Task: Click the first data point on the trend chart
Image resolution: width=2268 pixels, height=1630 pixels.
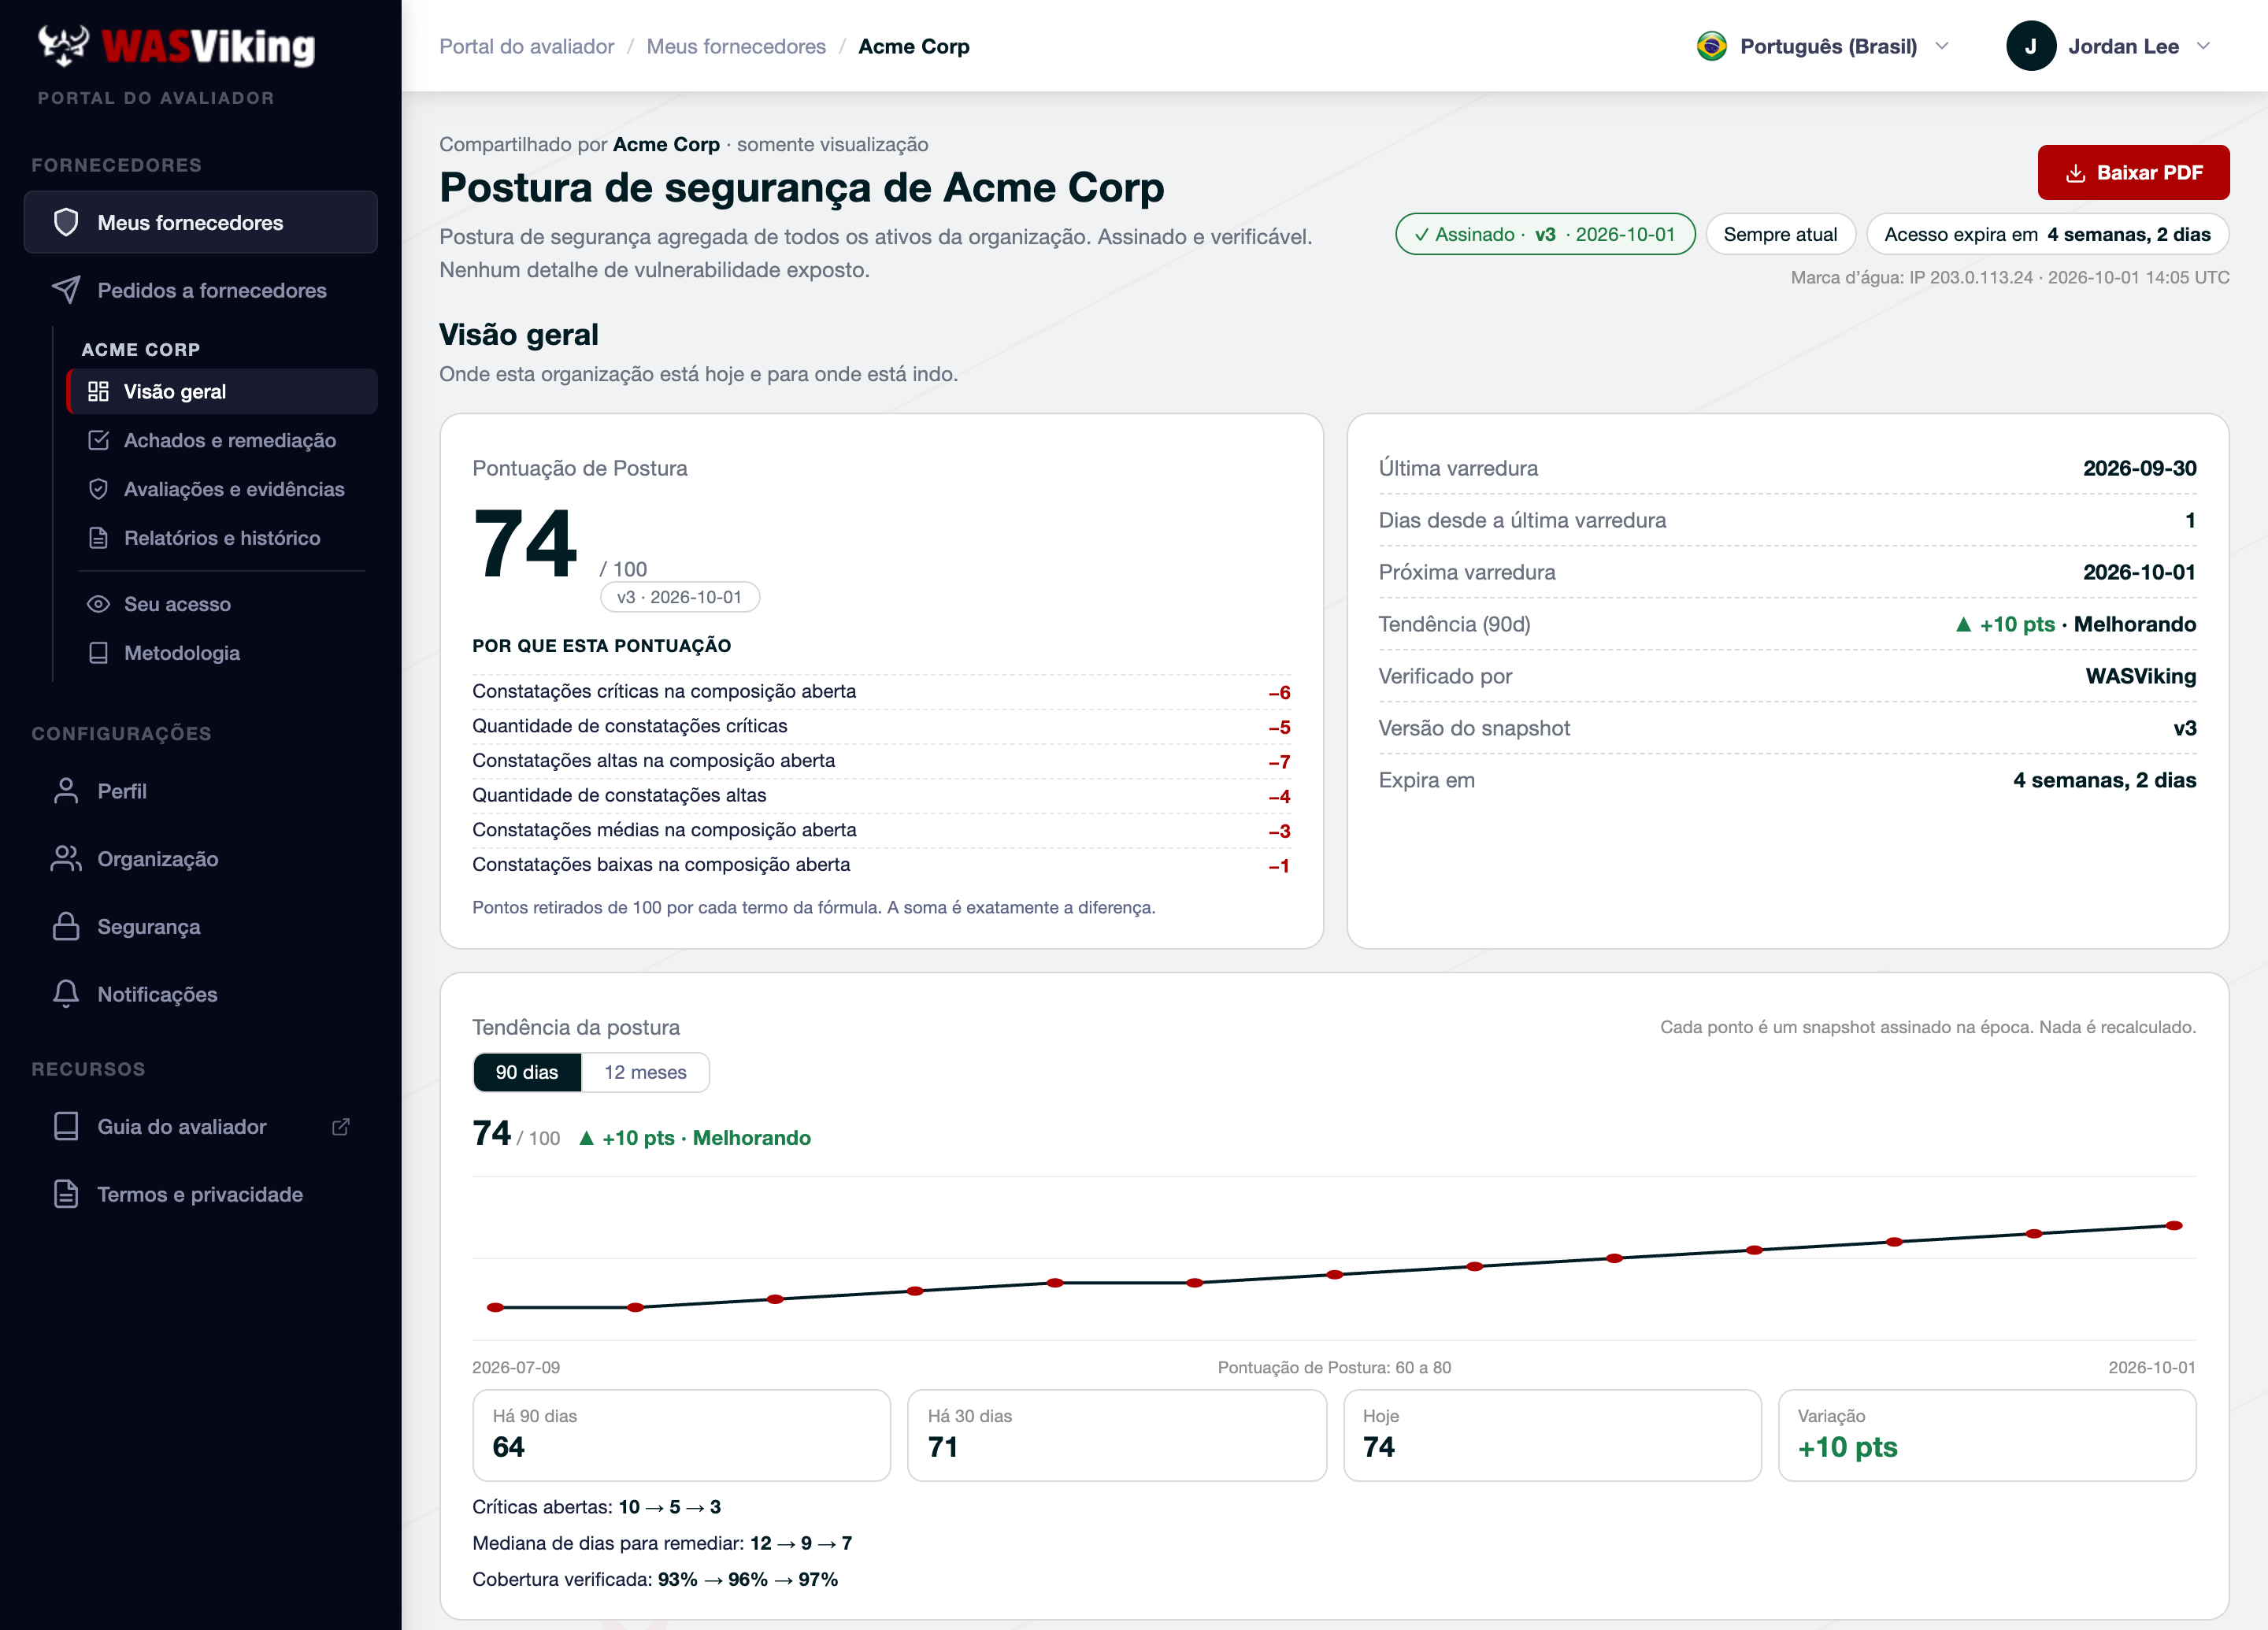Action: (495, 1307)
